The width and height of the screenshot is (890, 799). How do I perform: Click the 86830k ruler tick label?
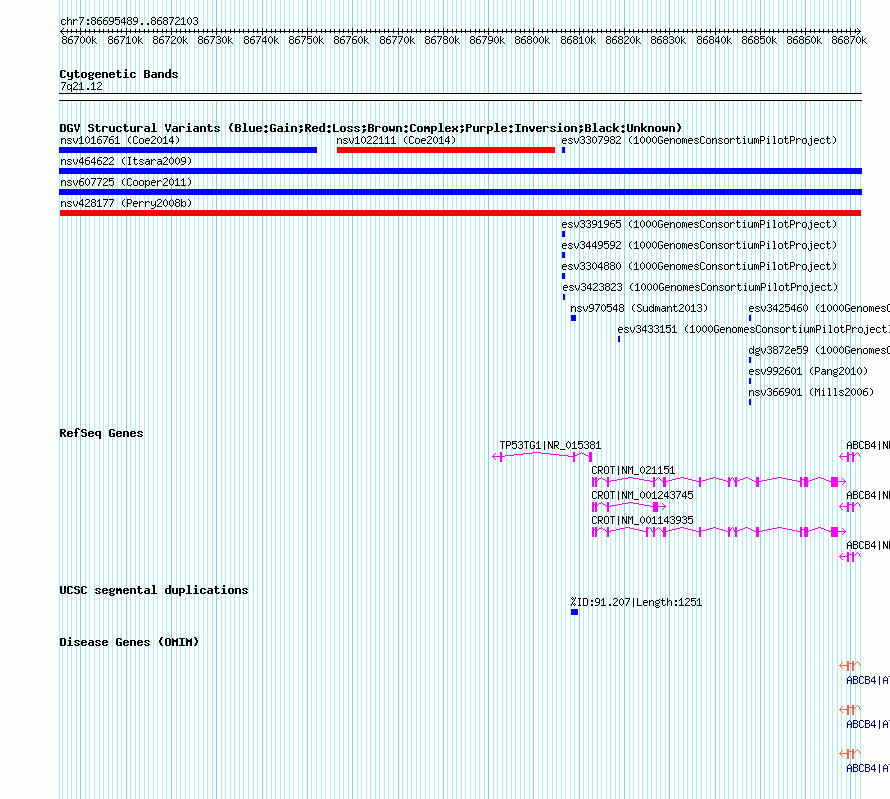pyautogui.click(x=668, y=40)
